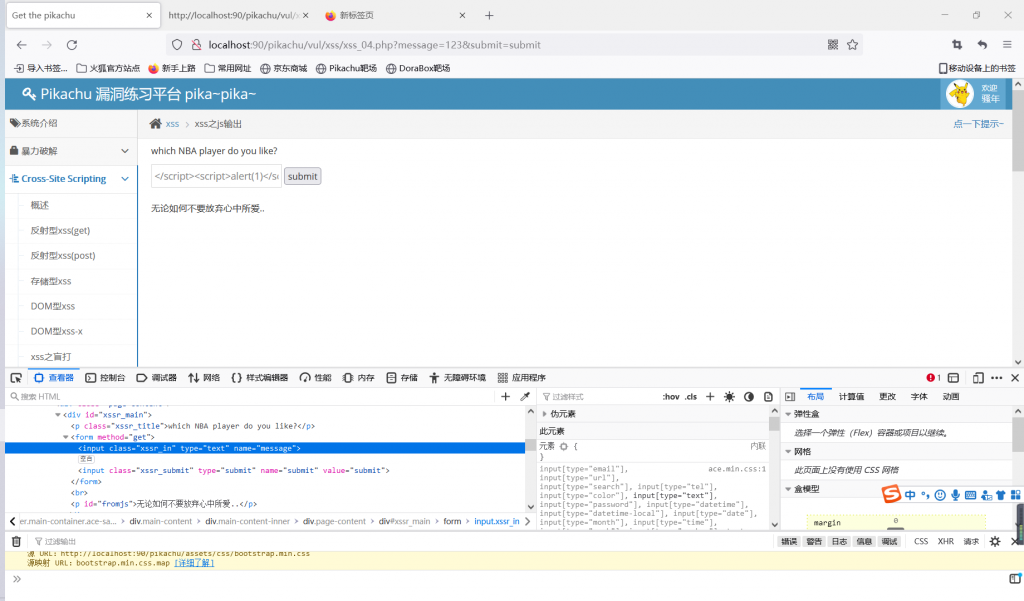
Task: Click the eyedropper color picker icon
Action: pyautogui.click(x=525, y=397)
